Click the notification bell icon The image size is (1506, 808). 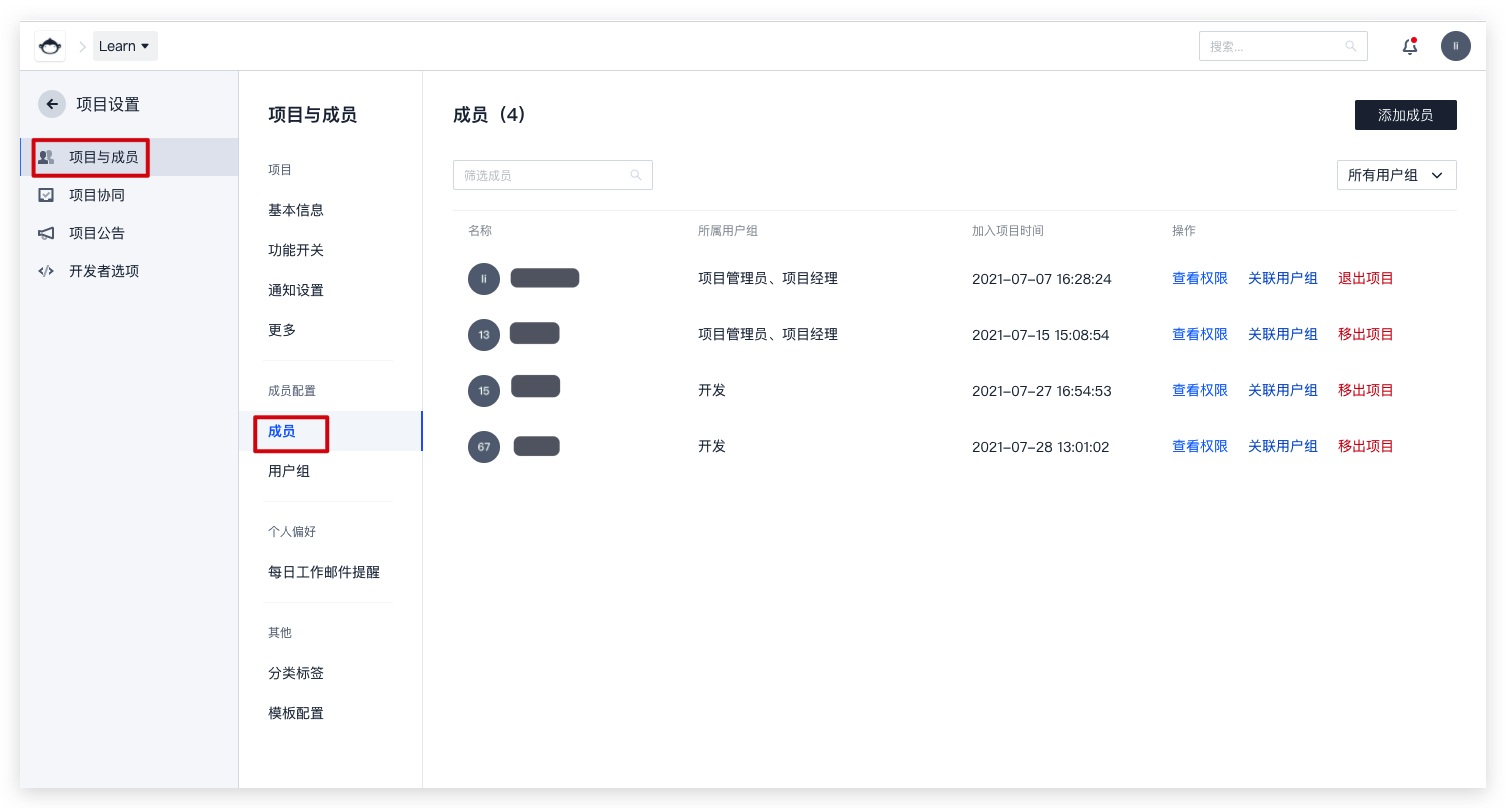click(1410, 46)
